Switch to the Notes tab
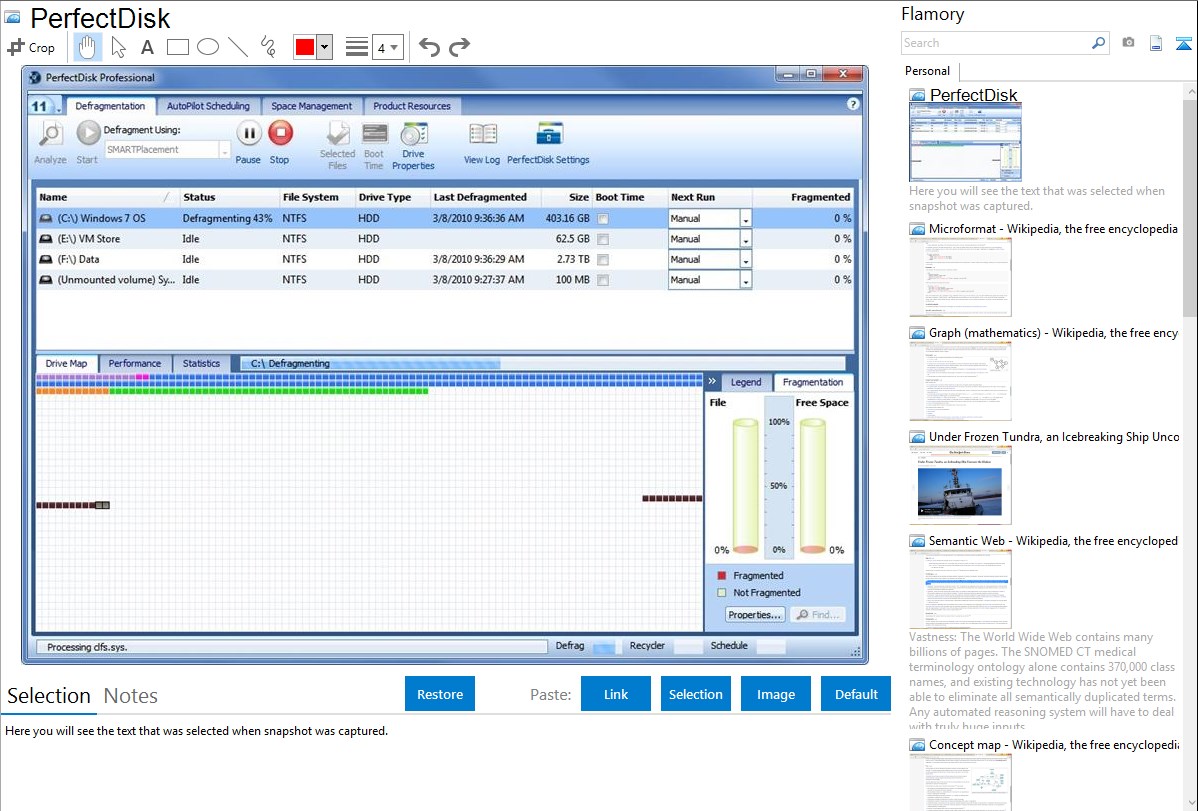 [131, 696]
